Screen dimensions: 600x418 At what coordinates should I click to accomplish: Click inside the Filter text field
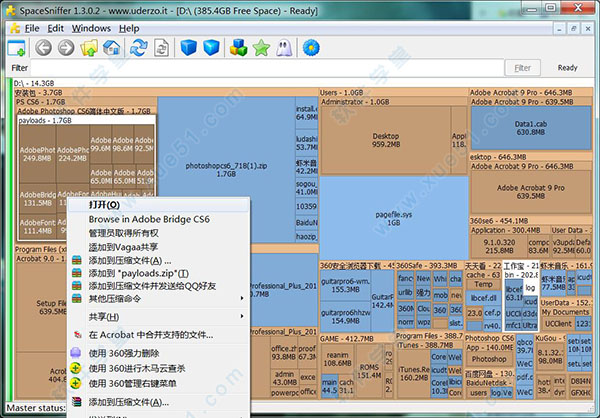267,68
